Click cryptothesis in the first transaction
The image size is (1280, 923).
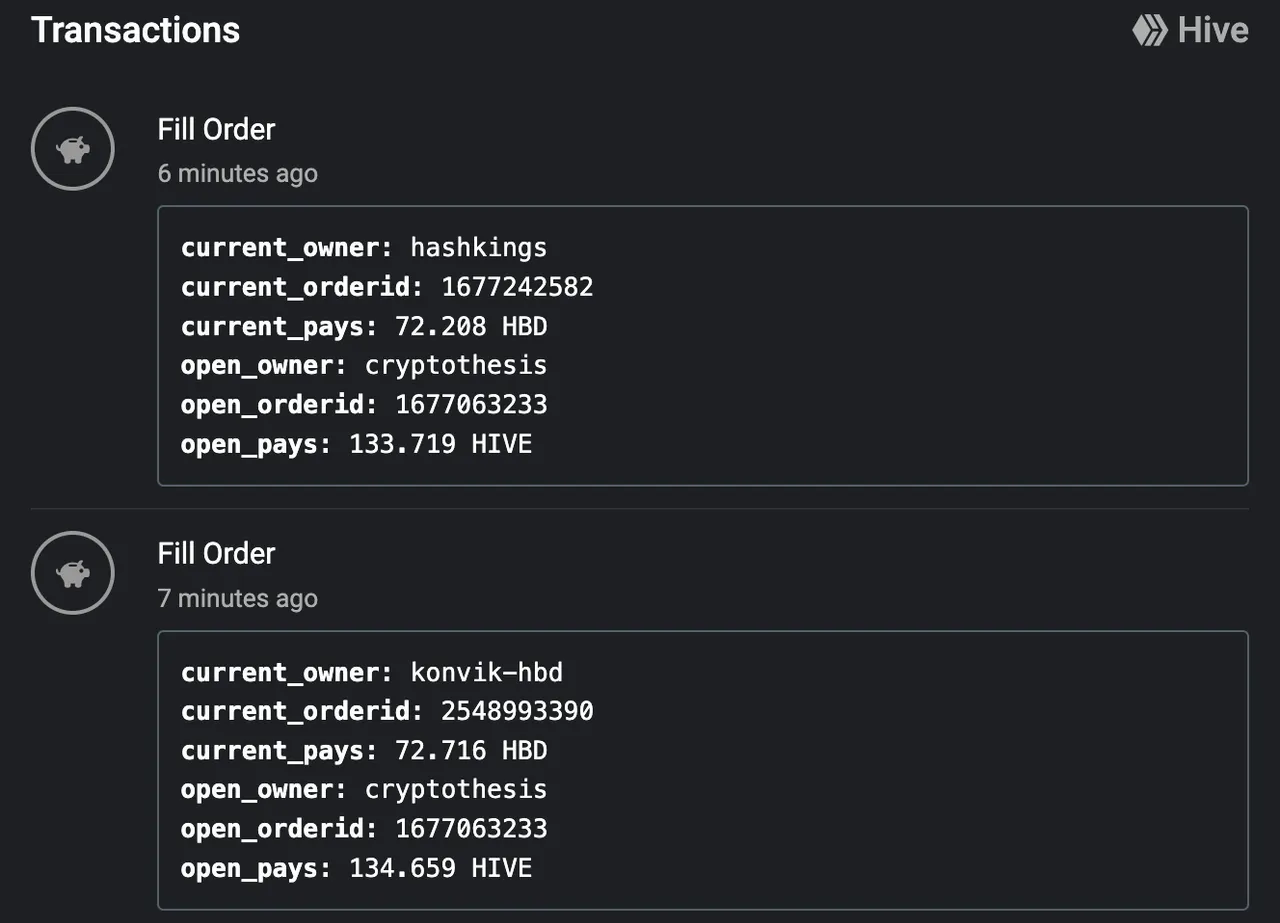pos(456,365)
